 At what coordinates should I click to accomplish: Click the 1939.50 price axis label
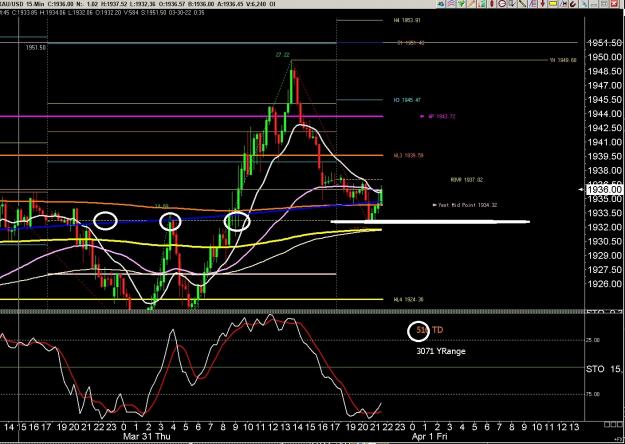605,156
